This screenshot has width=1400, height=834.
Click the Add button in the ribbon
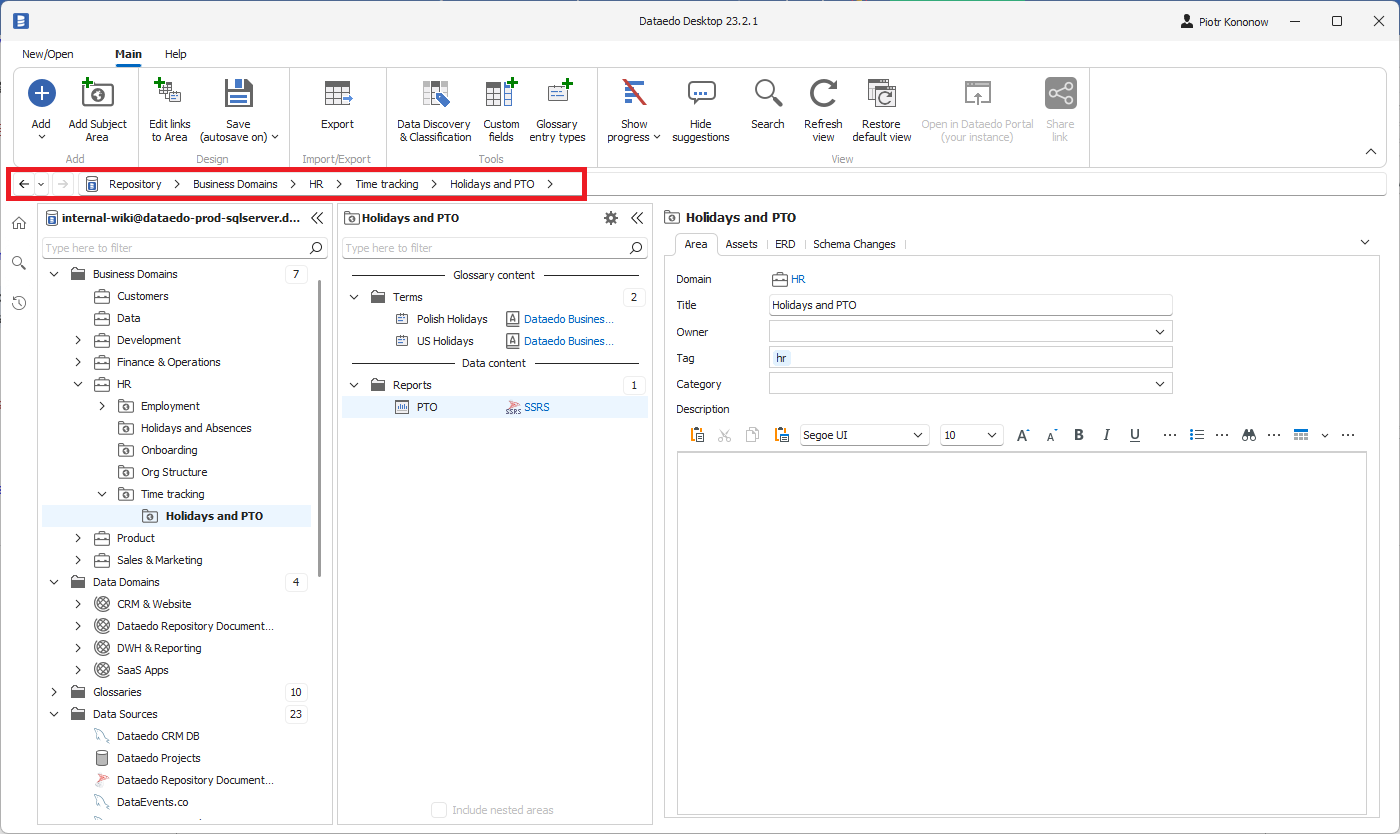click(41, 108)
